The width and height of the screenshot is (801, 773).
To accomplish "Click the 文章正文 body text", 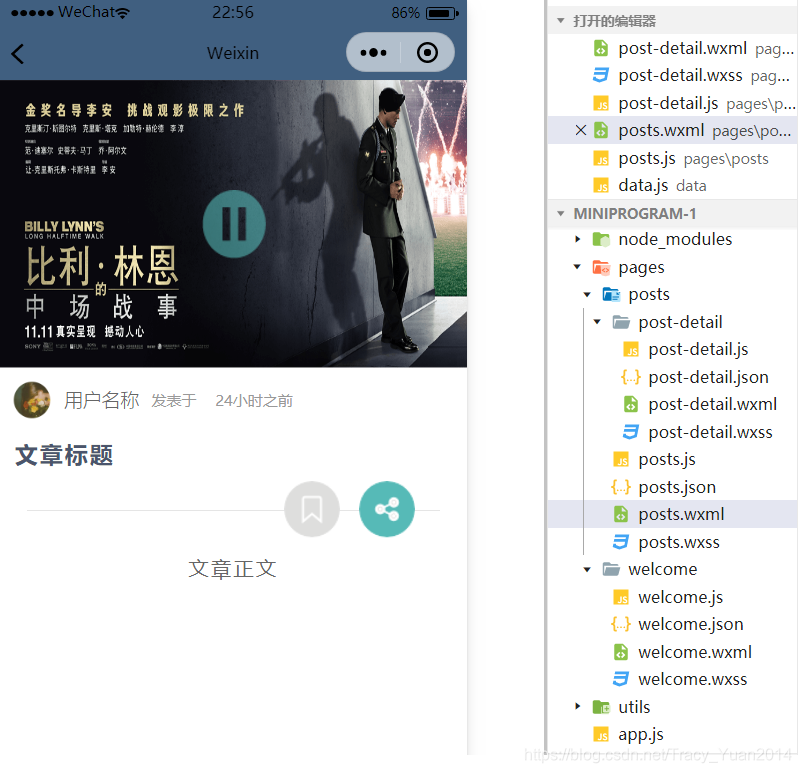I will (232, 569).
